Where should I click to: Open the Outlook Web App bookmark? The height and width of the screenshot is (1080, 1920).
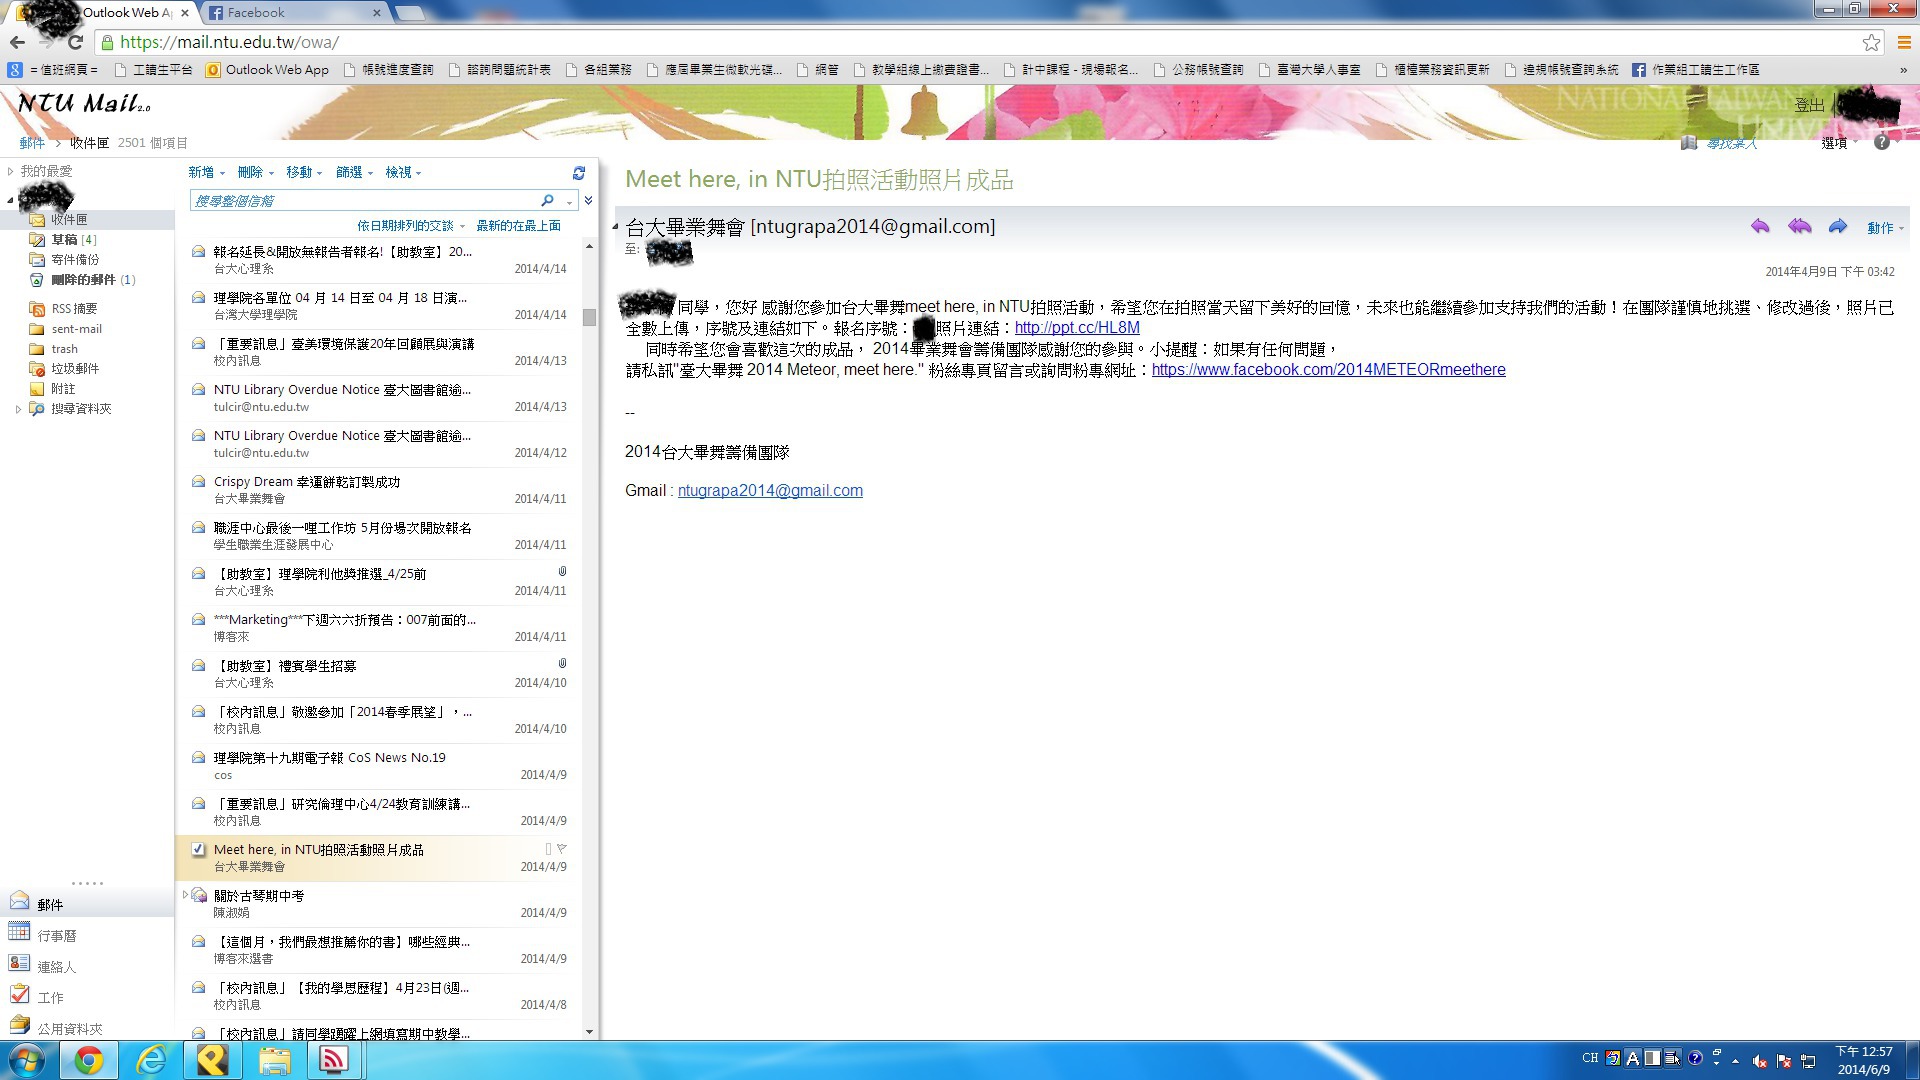[x=267, y=70]
